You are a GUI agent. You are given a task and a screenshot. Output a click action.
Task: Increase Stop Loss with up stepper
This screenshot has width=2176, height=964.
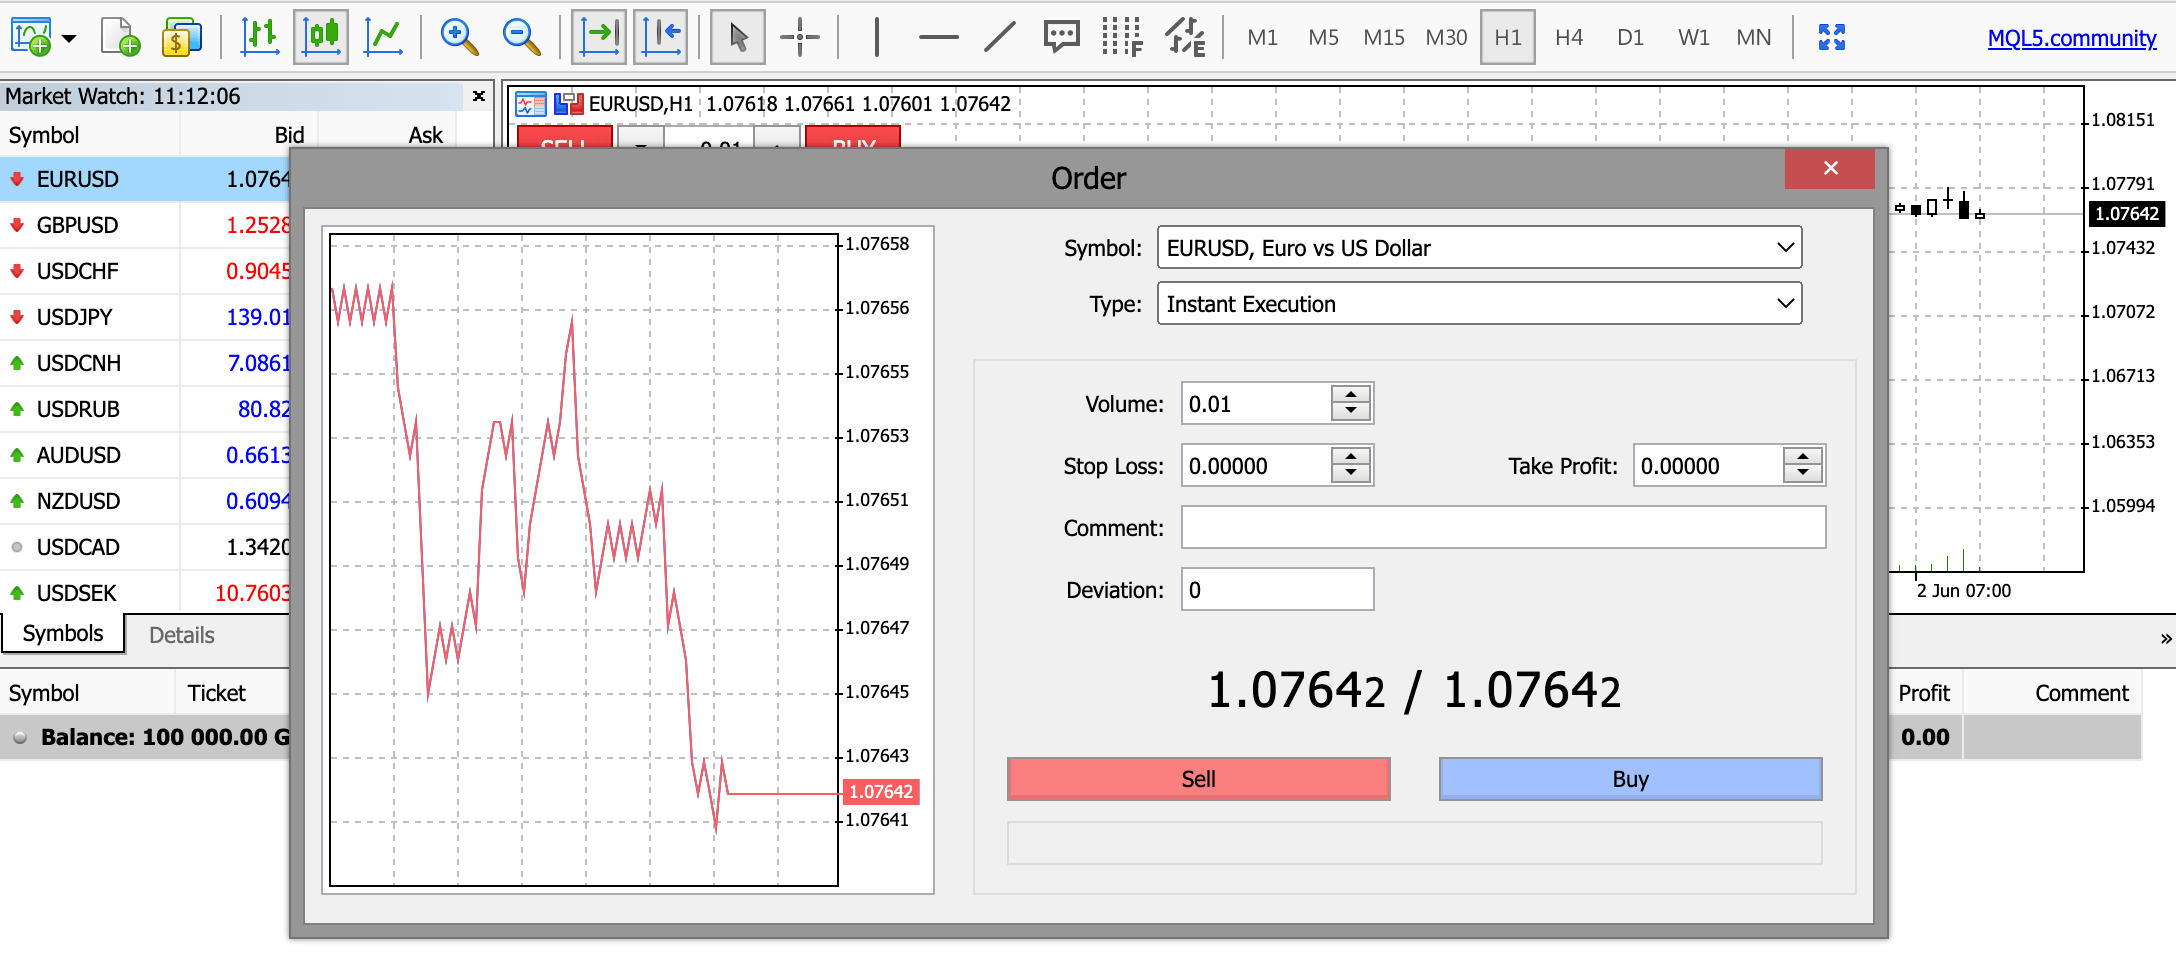point(1351,457)
